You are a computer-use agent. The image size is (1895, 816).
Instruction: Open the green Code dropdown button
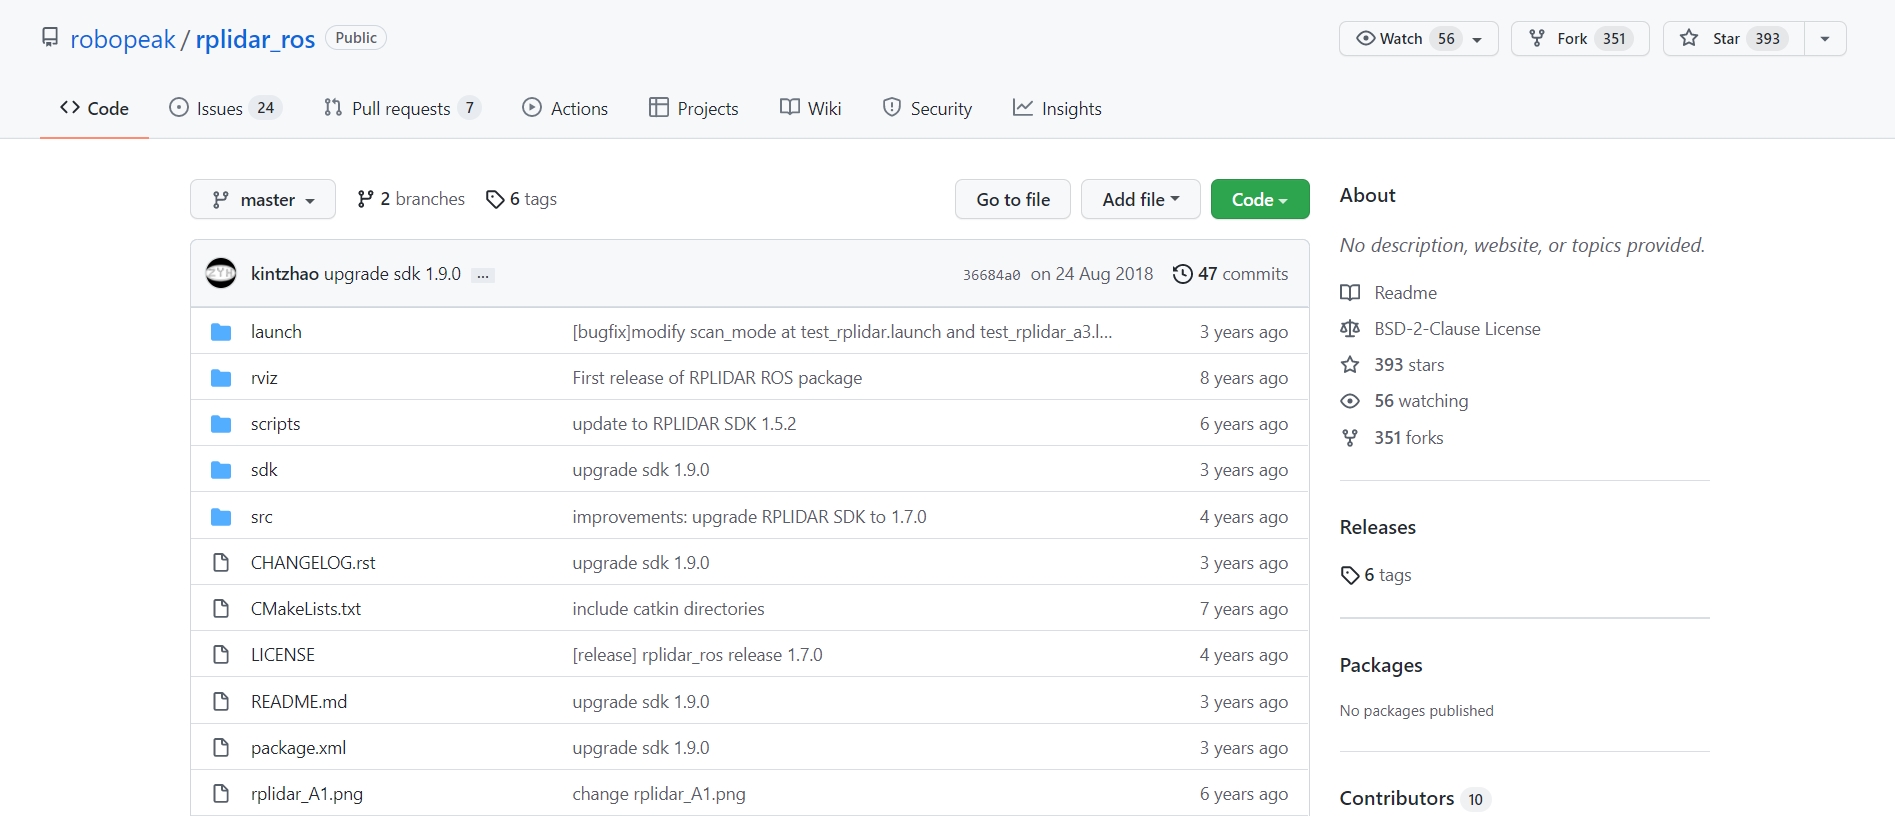point(1260,199)
